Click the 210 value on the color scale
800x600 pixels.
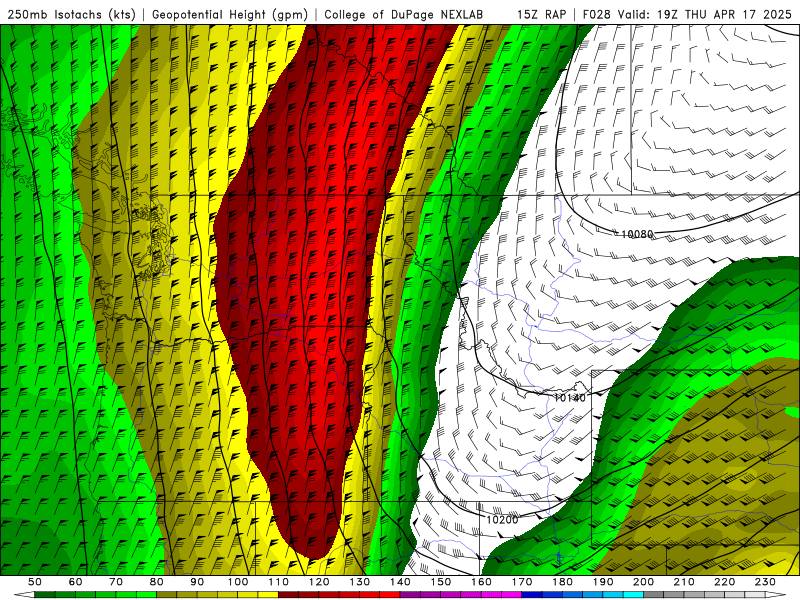684,582
